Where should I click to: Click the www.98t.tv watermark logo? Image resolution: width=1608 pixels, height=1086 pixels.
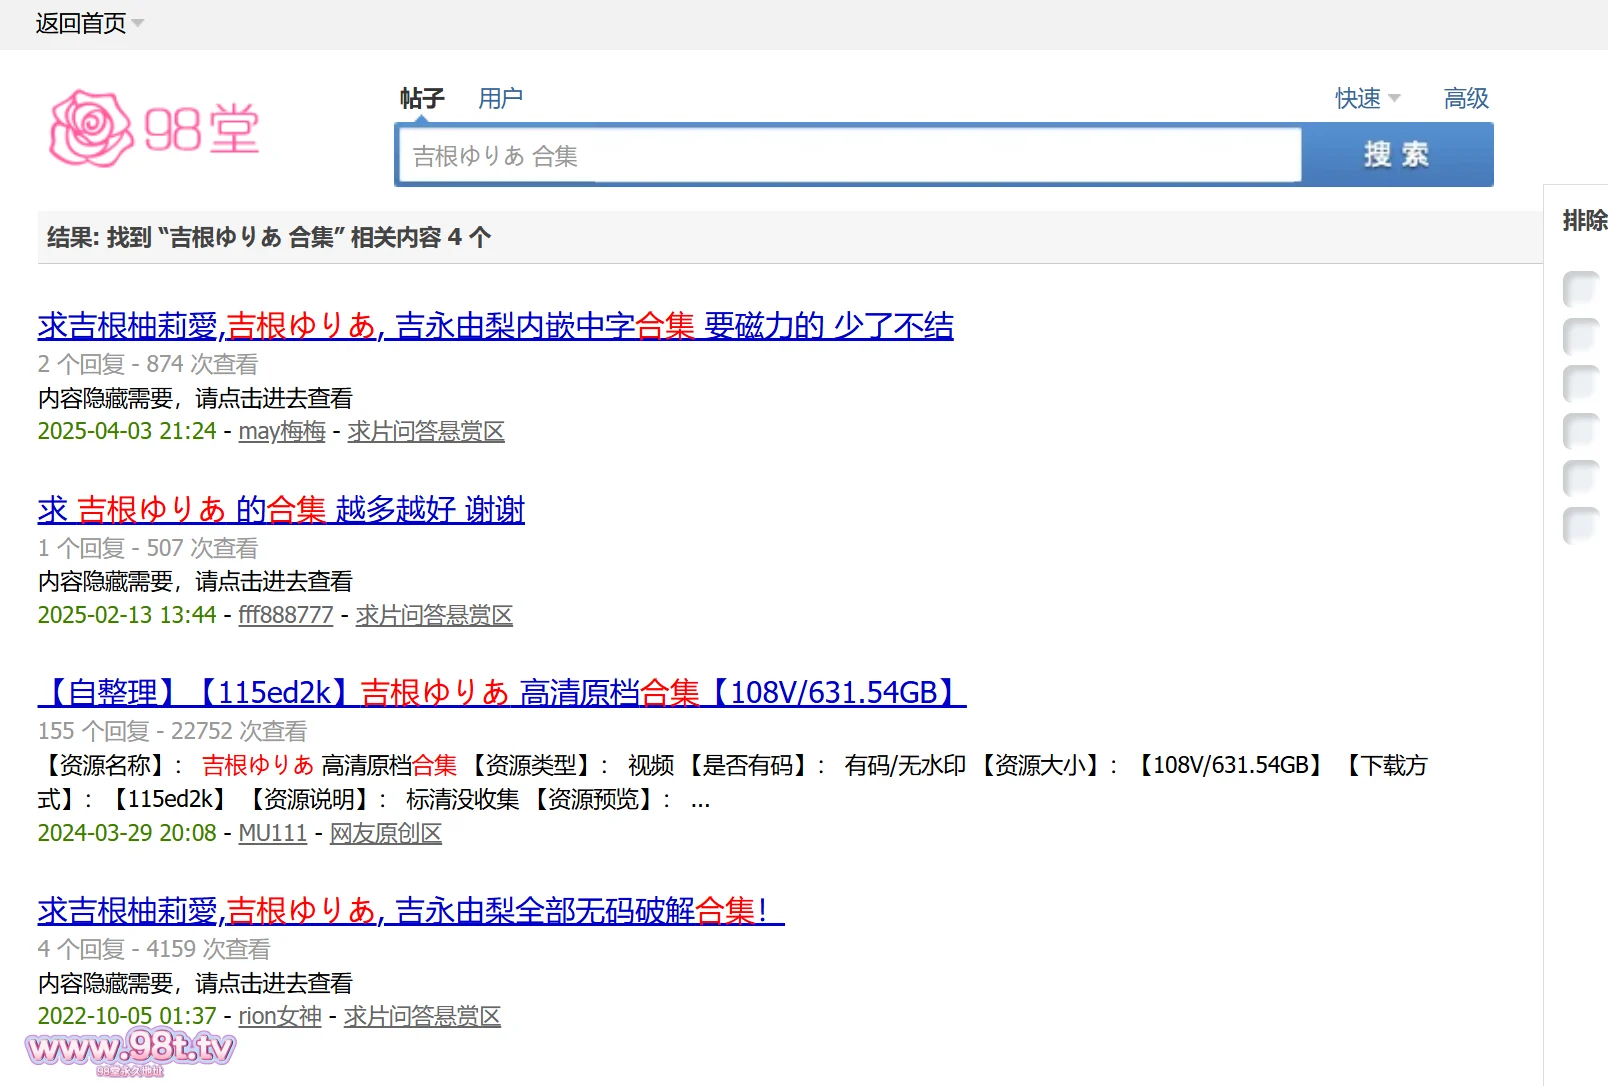point(131,1050)
